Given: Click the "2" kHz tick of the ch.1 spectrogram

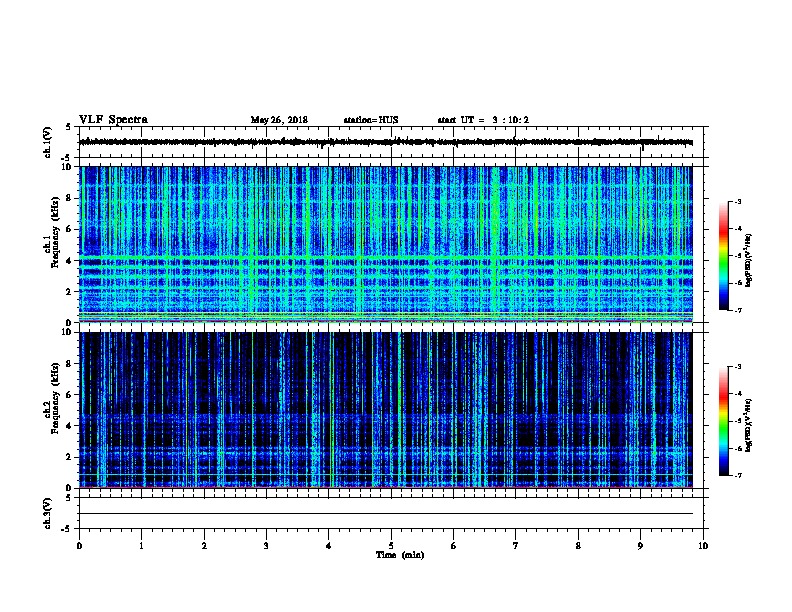Looking at the screenshot, I should pos(70,292).
